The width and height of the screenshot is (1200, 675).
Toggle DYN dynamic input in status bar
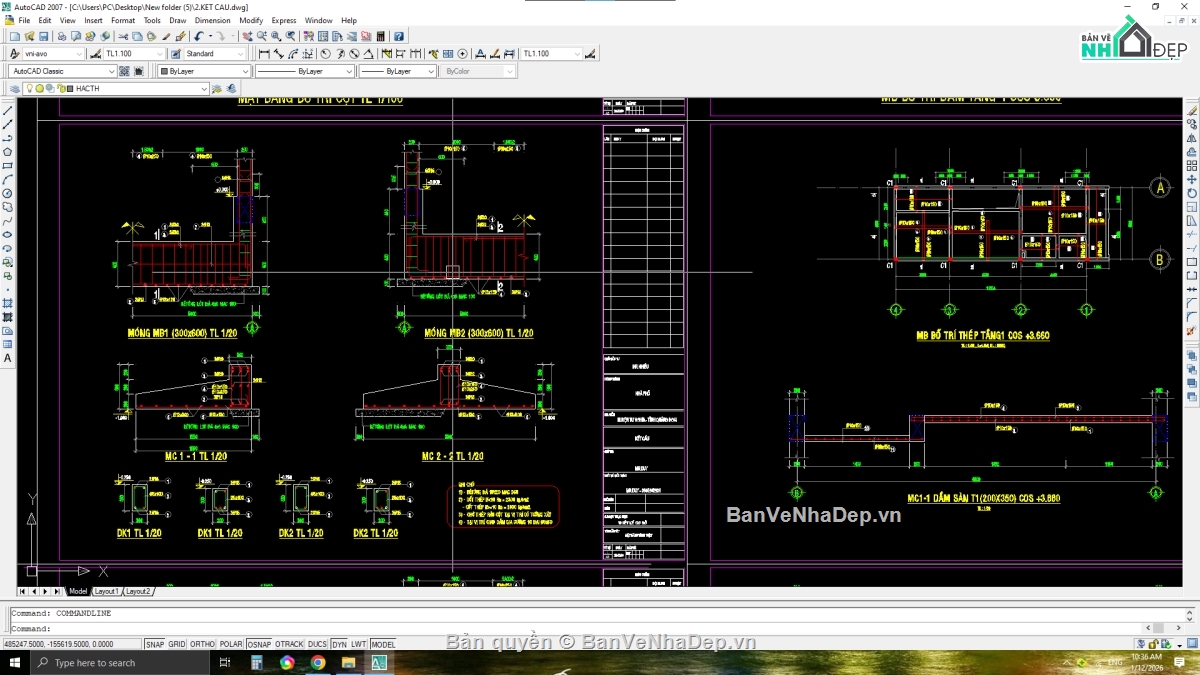(x=339, y=644)
